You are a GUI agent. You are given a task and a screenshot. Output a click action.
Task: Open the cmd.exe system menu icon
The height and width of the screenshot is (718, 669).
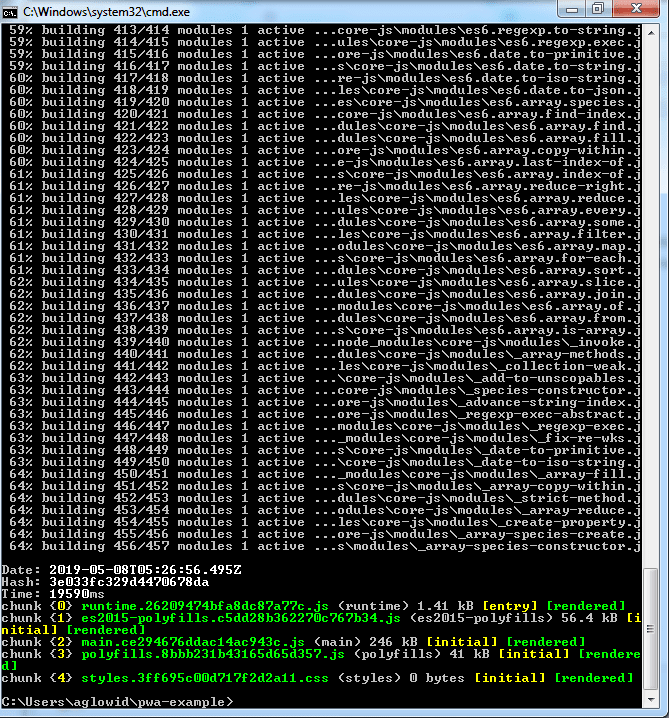coord(10,12)
